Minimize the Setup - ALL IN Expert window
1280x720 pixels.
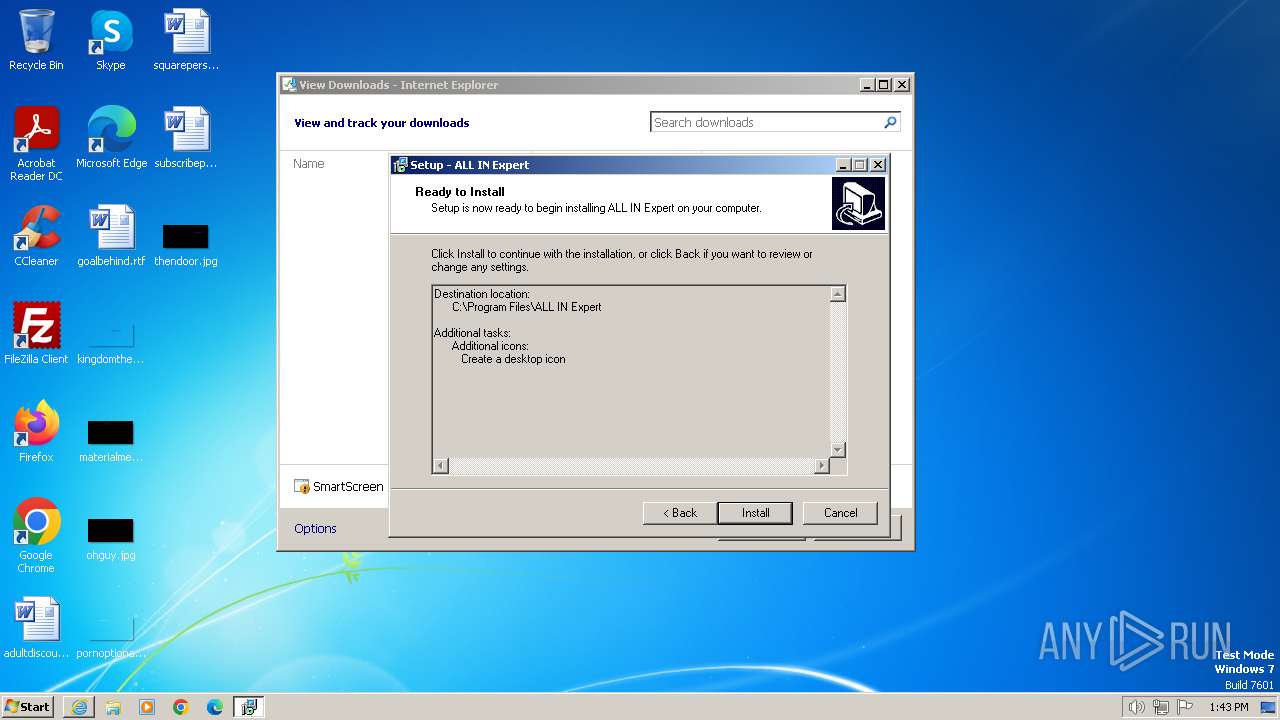pyautogui.click(x=843, y=165)
